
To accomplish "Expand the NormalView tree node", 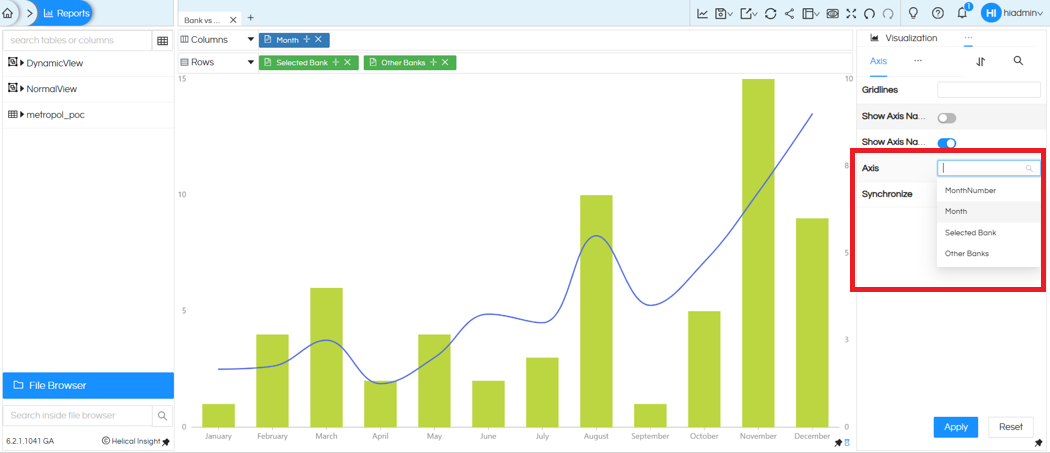I will pyautogui.click(x=22, y=88).
